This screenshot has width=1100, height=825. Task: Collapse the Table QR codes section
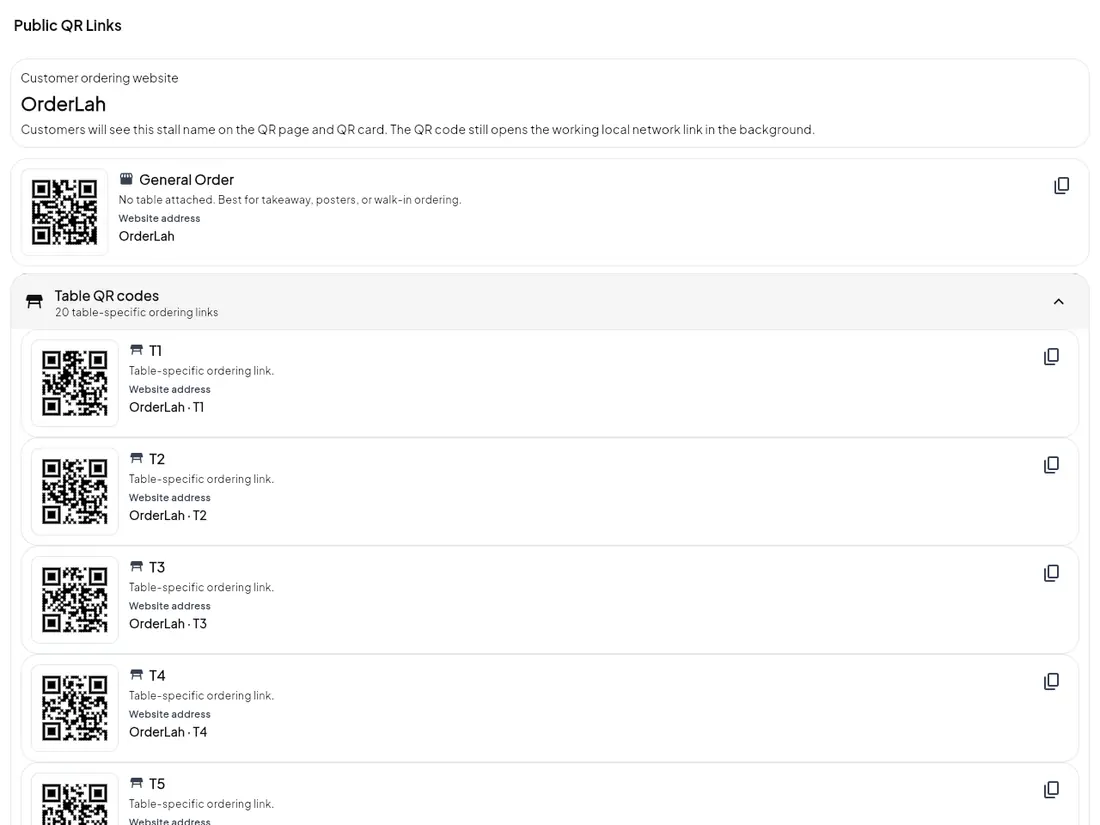(1059, 302)
